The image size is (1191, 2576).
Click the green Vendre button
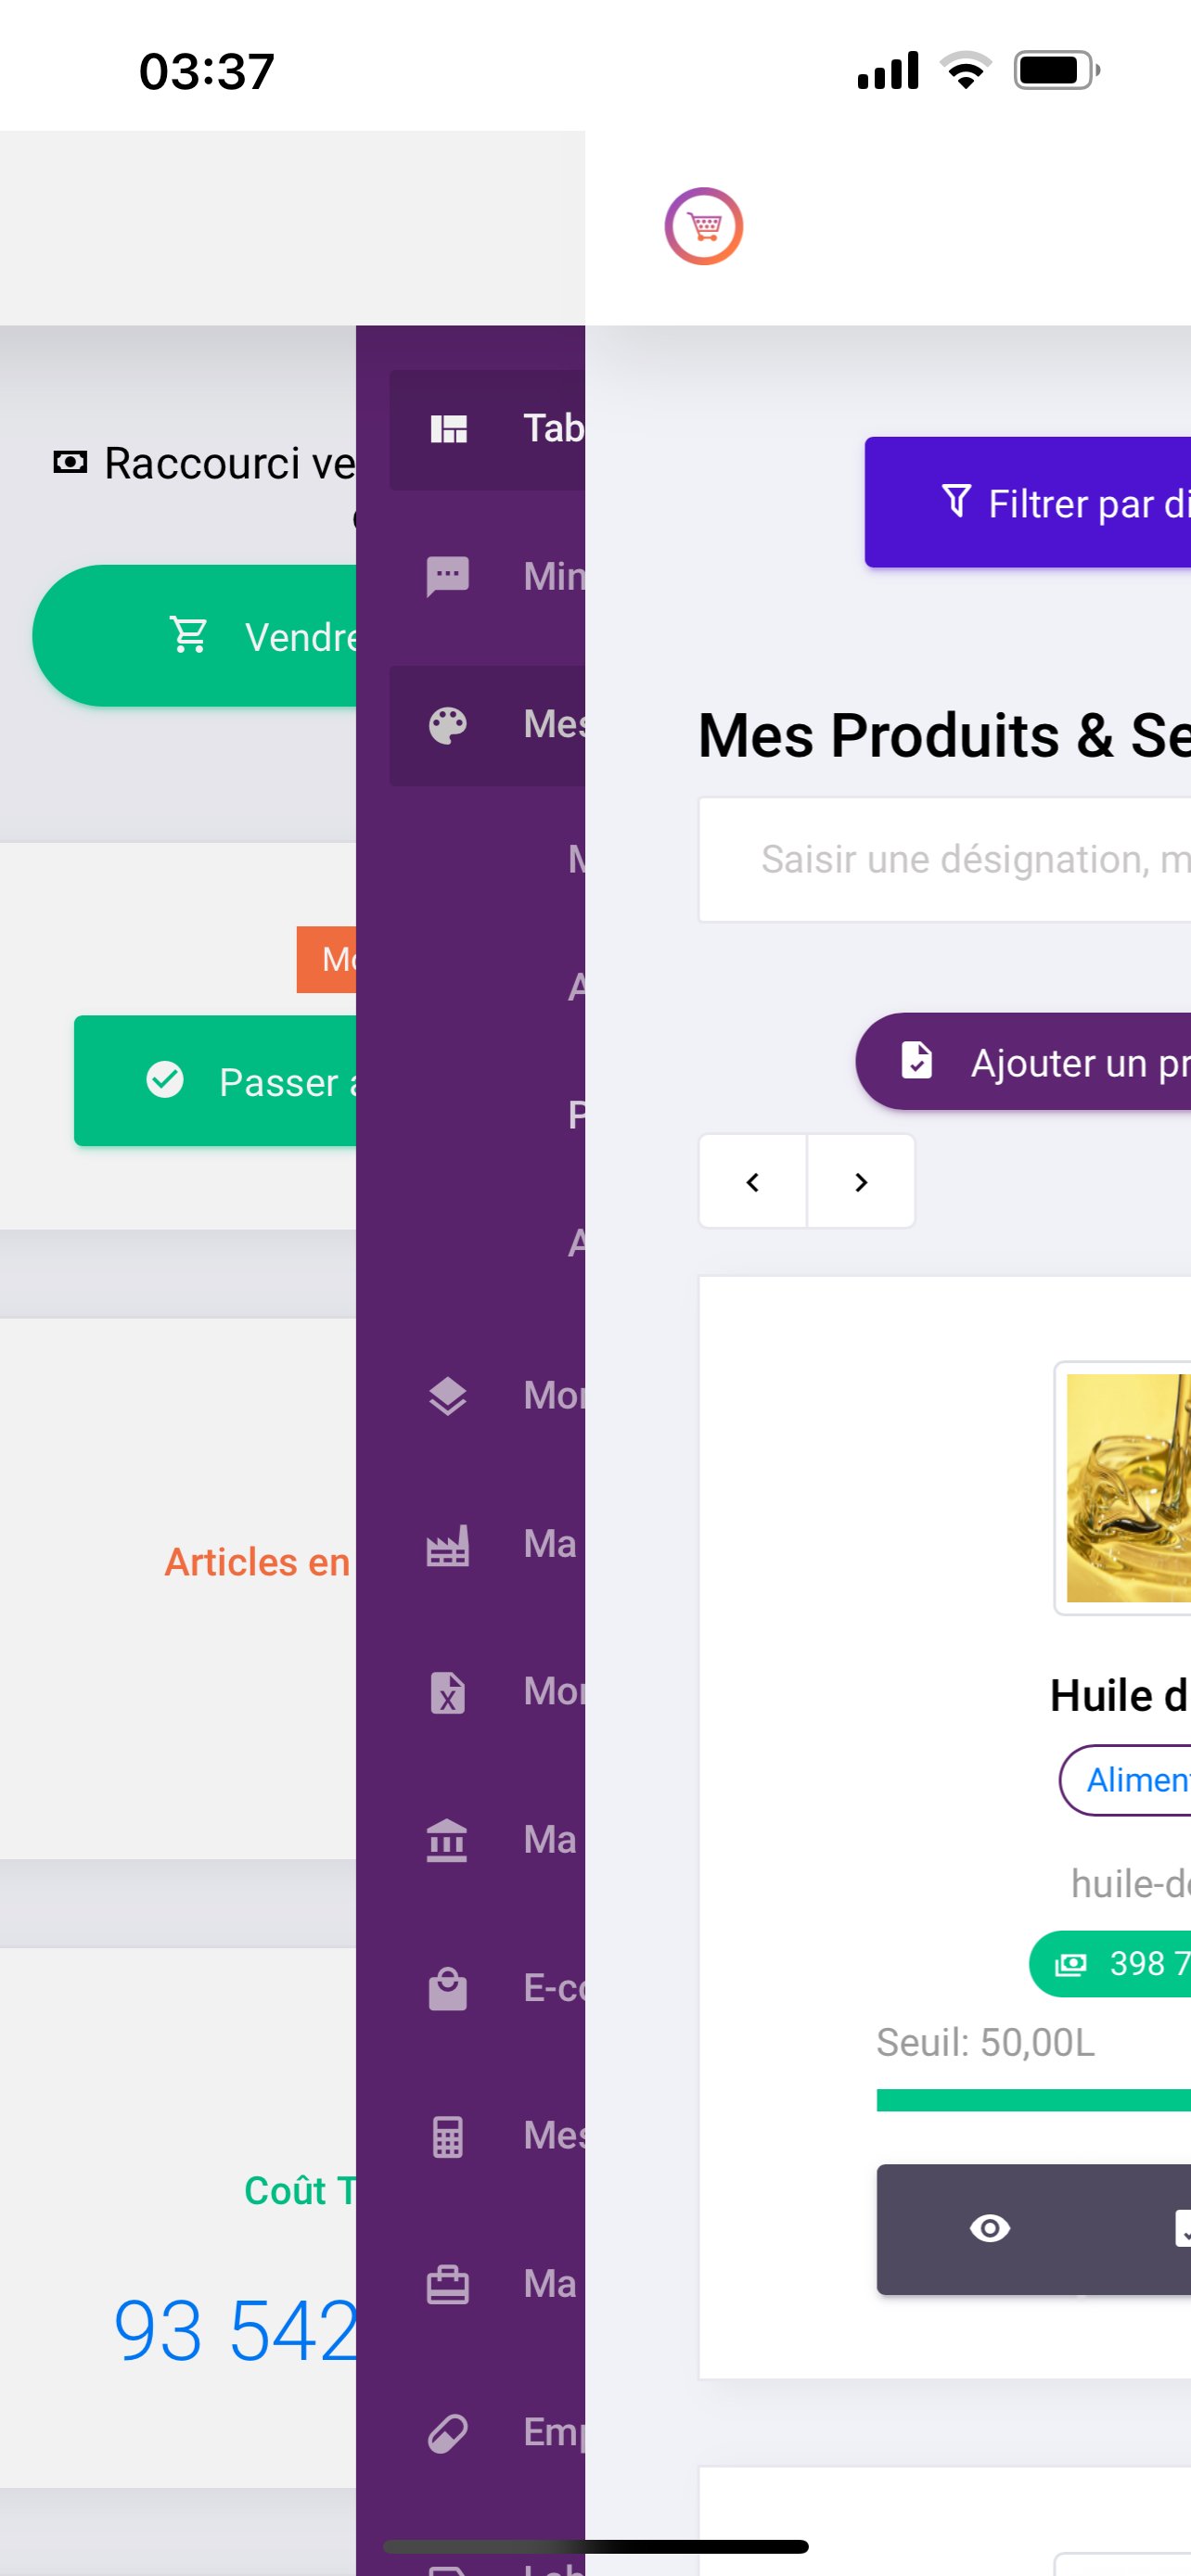pos(195,636)
